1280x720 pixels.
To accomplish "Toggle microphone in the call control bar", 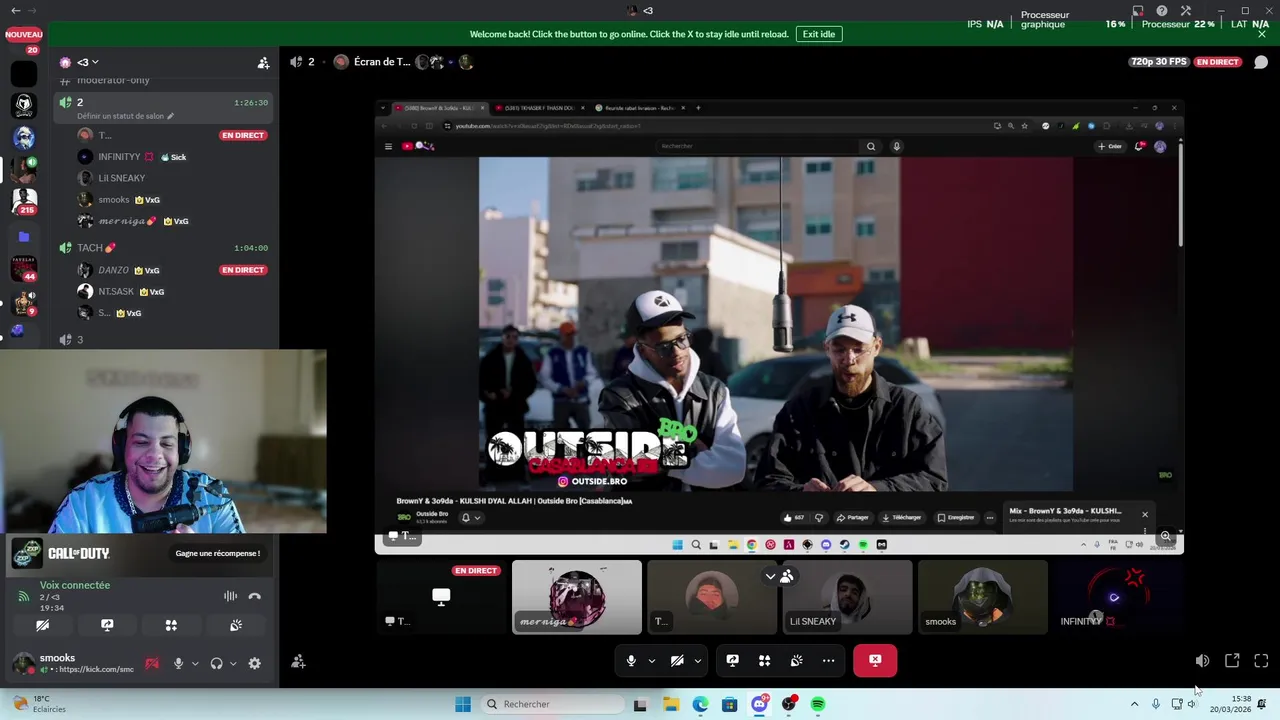I will point(631,660).
